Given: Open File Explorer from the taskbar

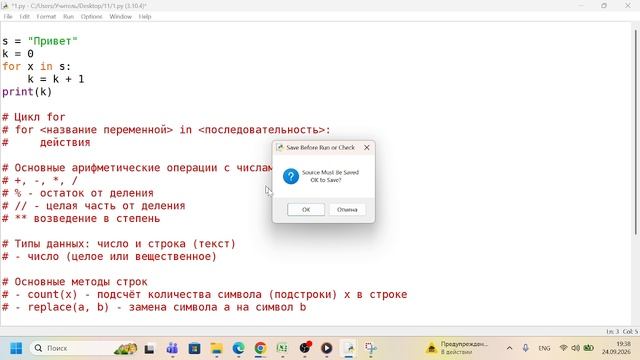Looking at the screenshot, I should (216, 348).
